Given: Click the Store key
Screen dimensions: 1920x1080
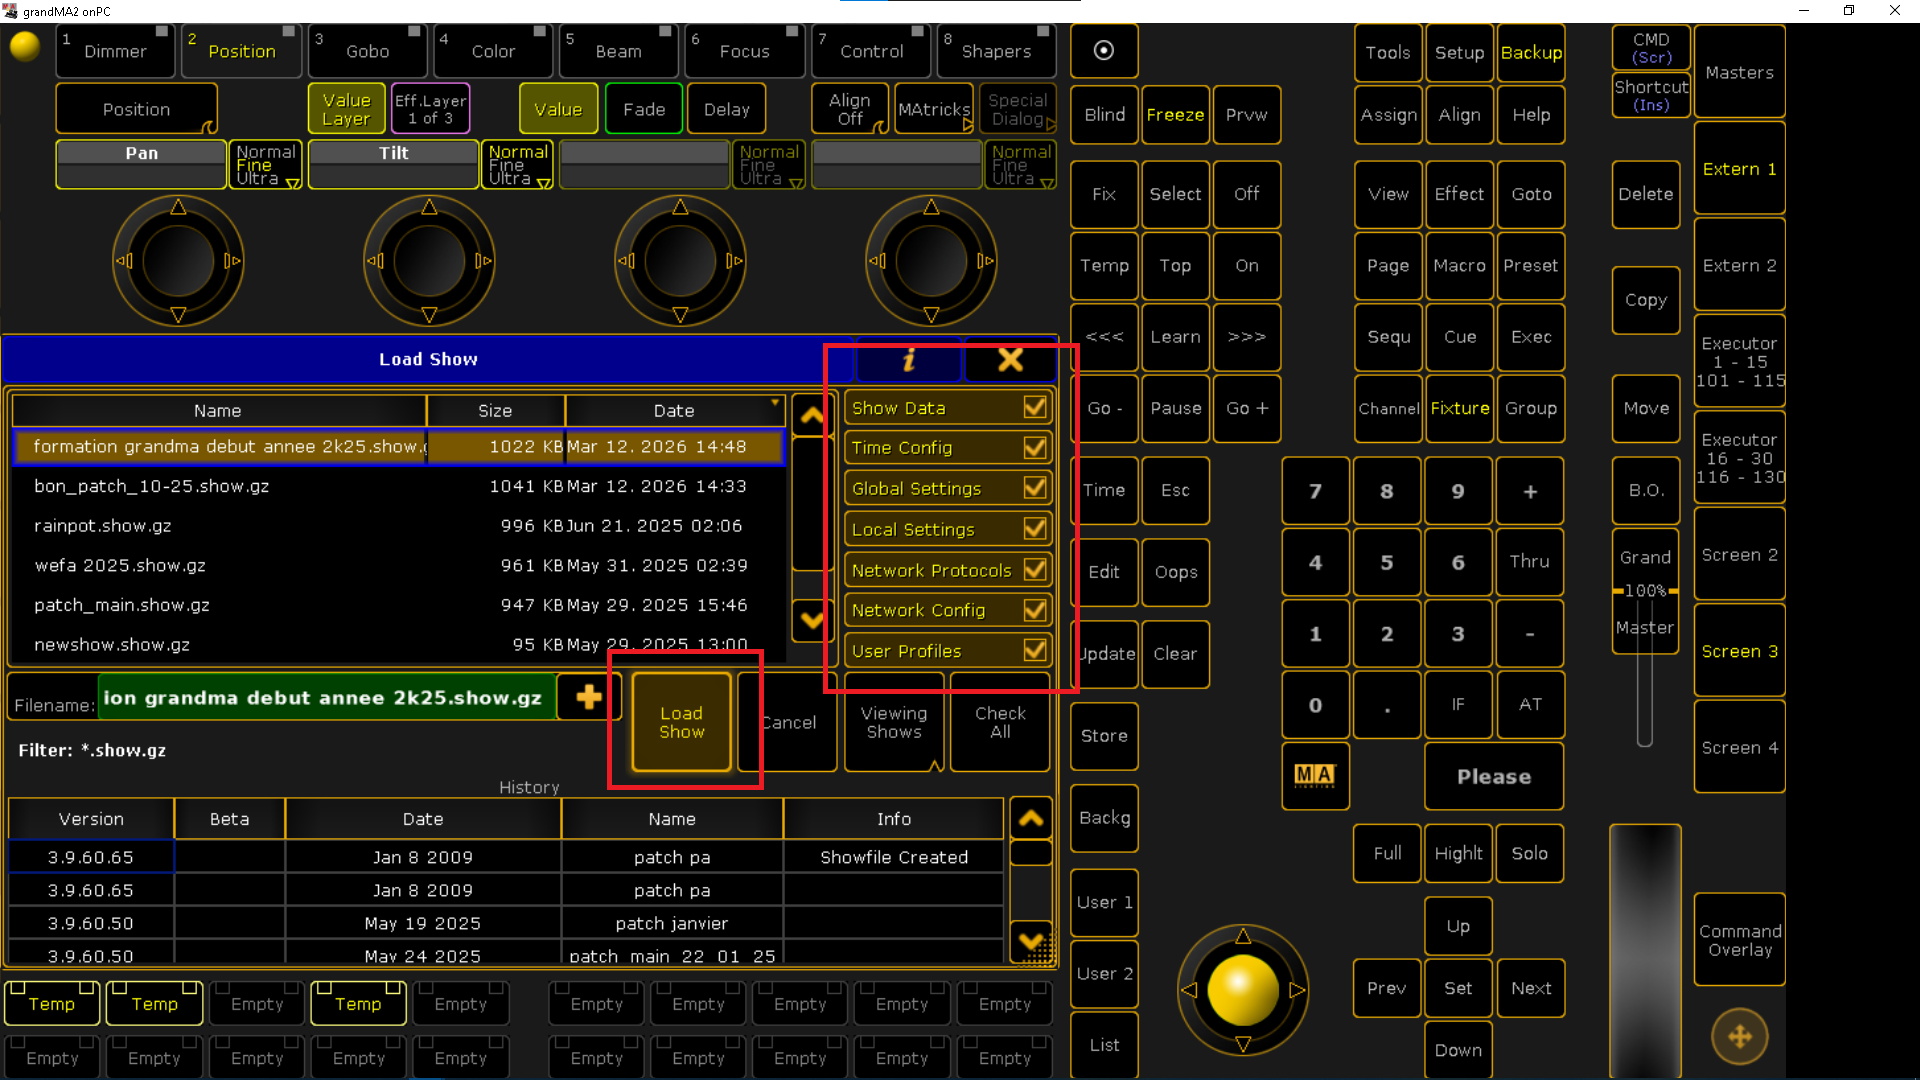Looking at the screenshot, I should pyautogui.click(x=1104, y=736).
